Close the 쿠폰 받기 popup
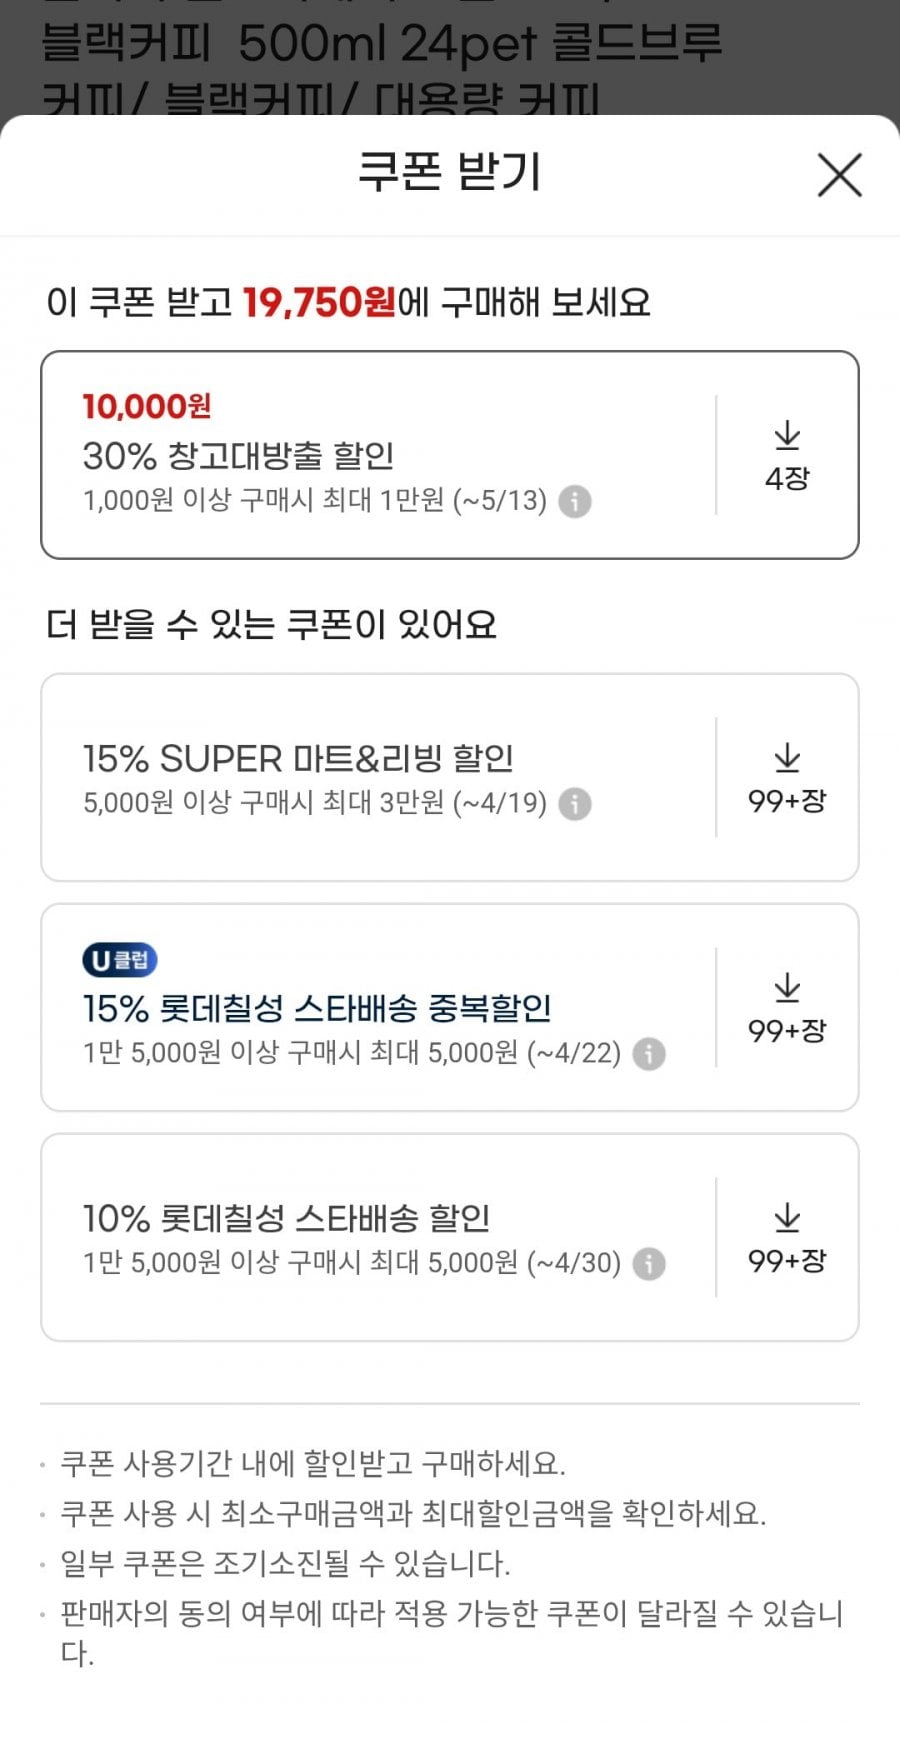Viewport: 900px width, 1759px height. [839, 175]
